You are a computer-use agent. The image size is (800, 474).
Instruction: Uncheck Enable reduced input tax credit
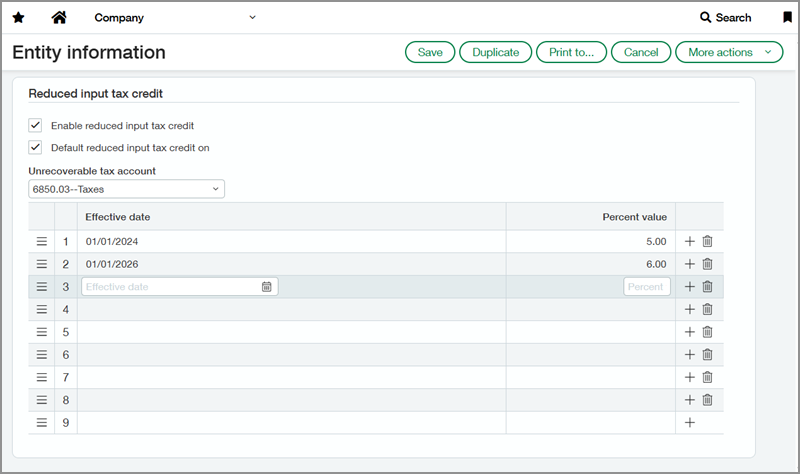(x=36, y=126)
